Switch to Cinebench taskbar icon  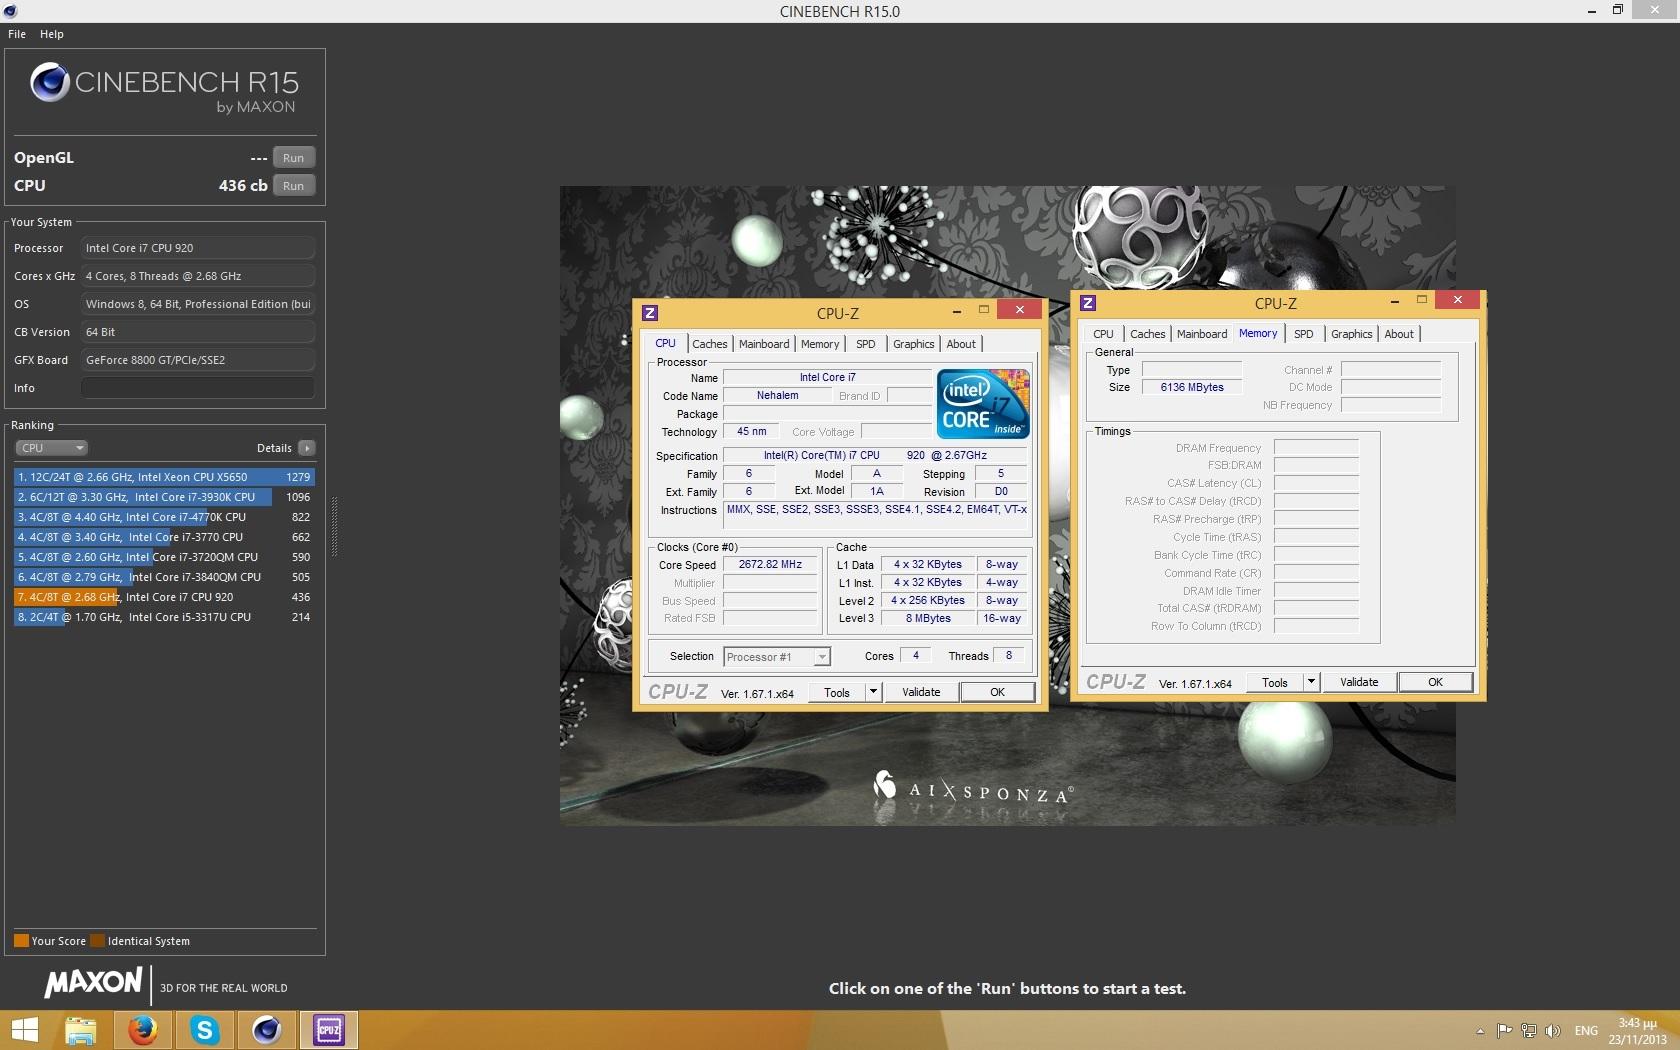click(266, 1030)
